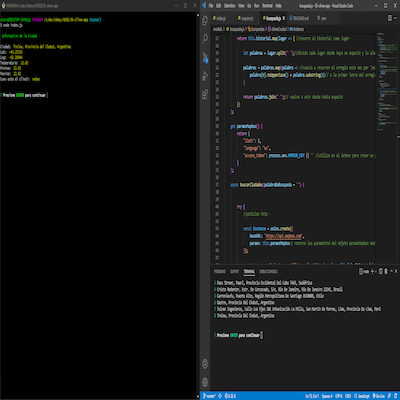Create a new terminal with plus icon
The height and width of the screenshot is (400, 400).
coord(372,271)
